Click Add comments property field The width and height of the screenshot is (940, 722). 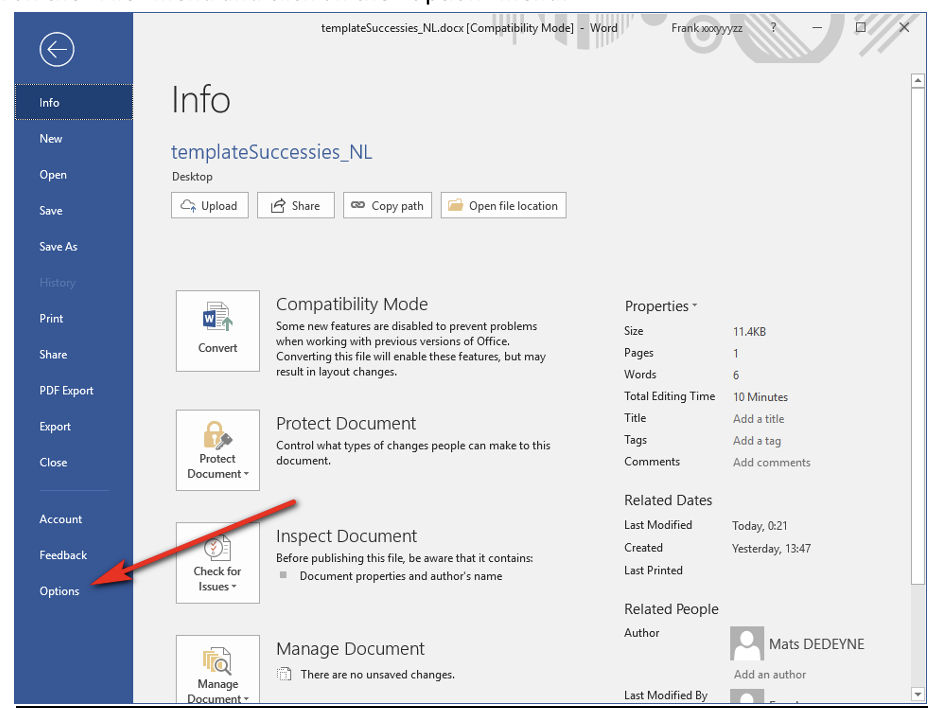(771, 463)
